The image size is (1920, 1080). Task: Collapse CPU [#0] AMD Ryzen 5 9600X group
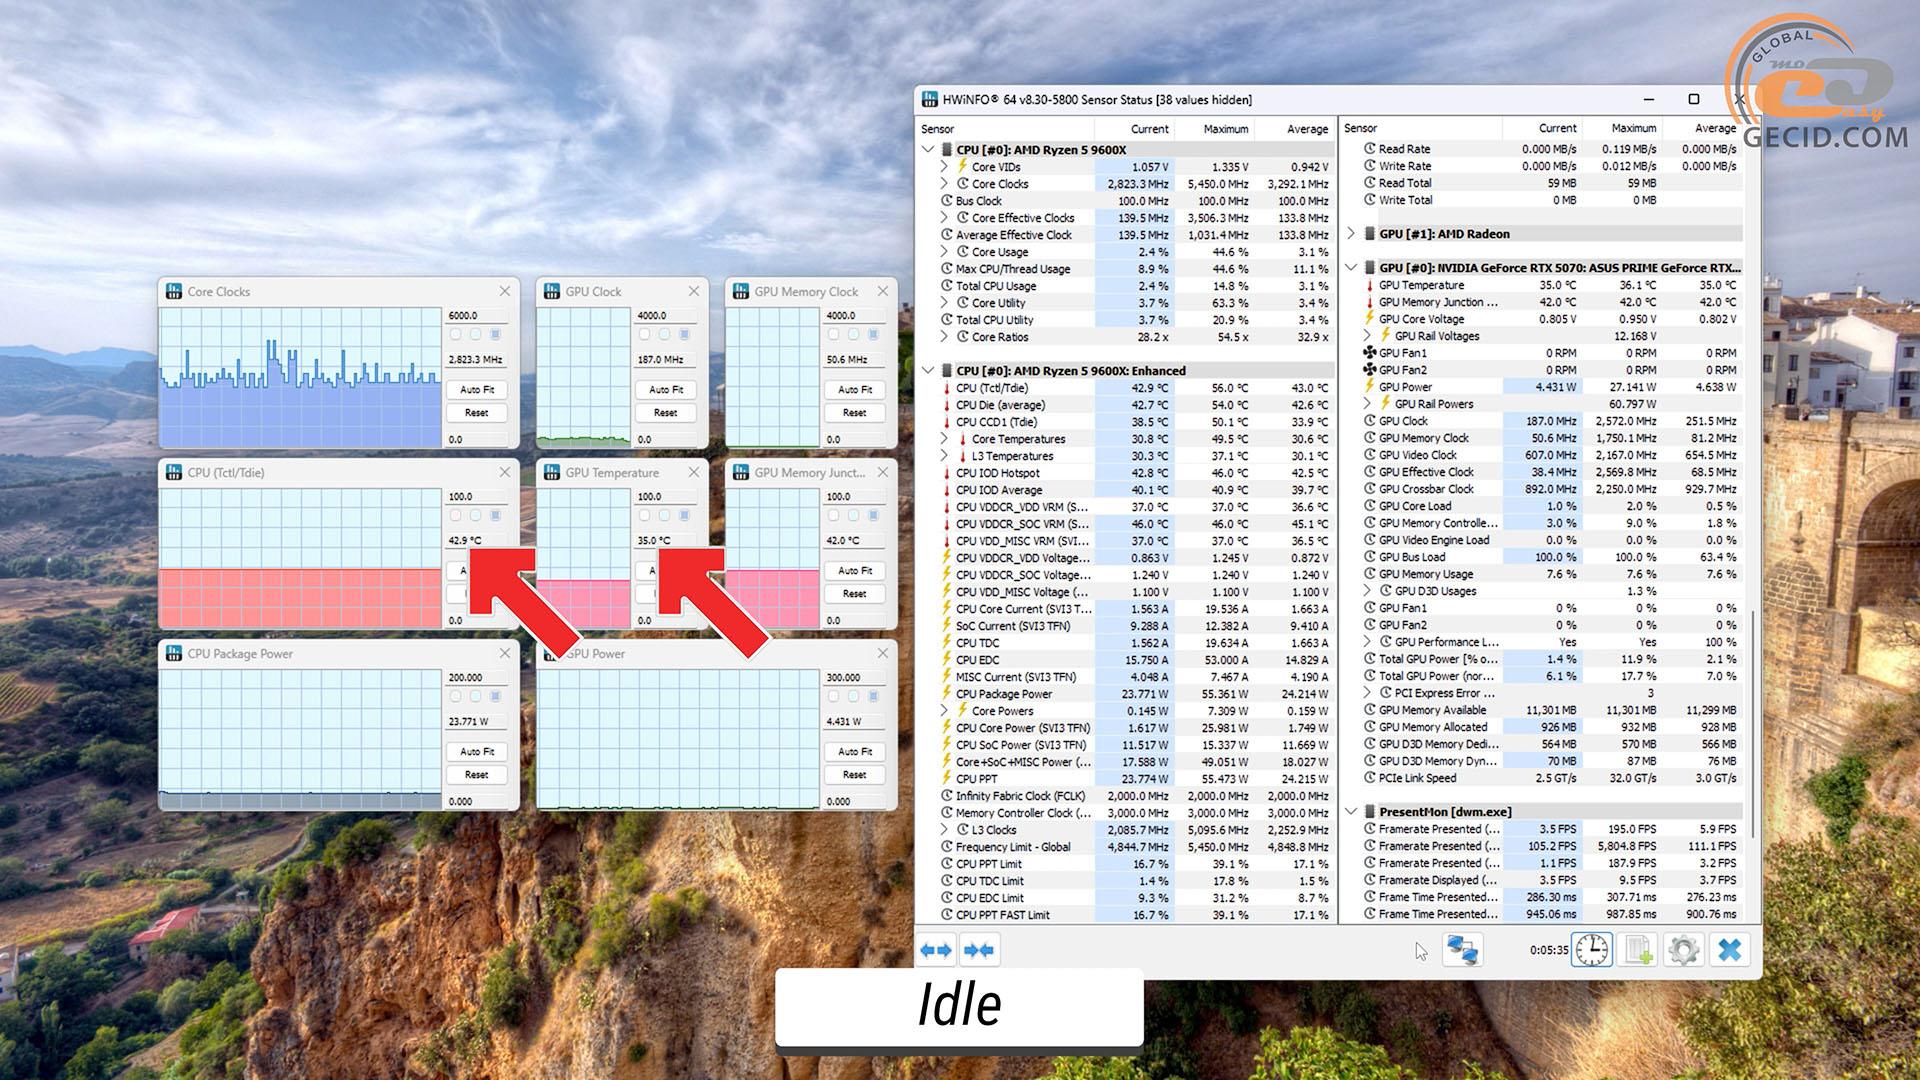928,150
